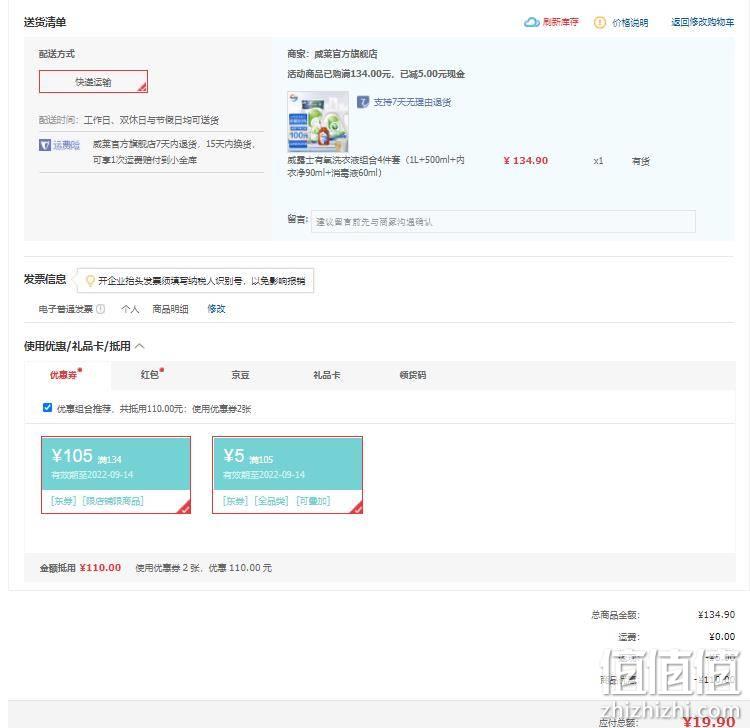Open product title 威露士有氧洗衣液组合4件套
750x728 pixels.
click(375, 166)
